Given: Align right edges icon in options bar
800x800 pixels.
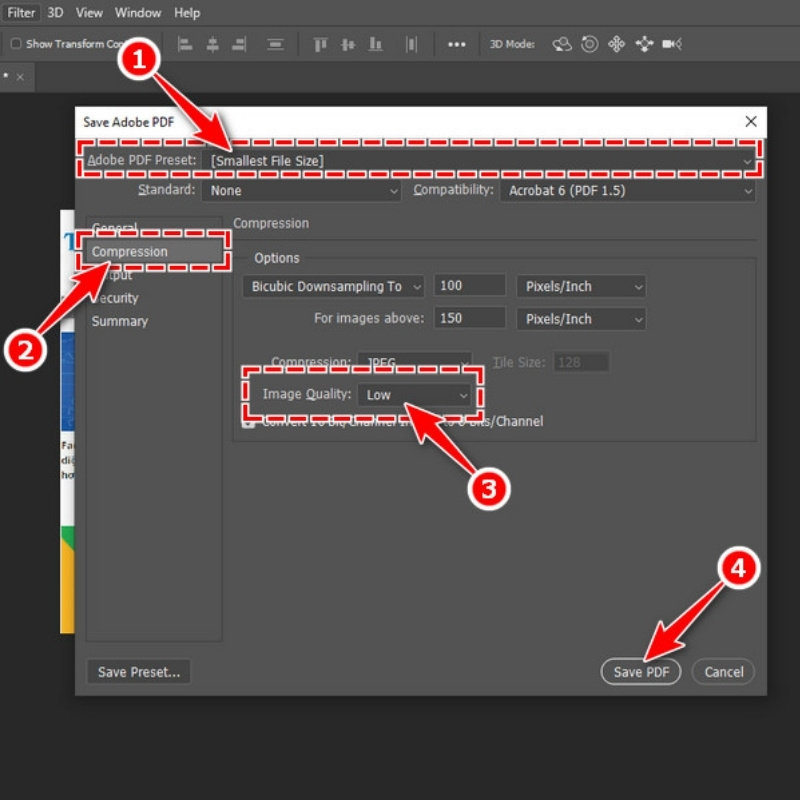Looking at the screenshot, I should [239, 44].
